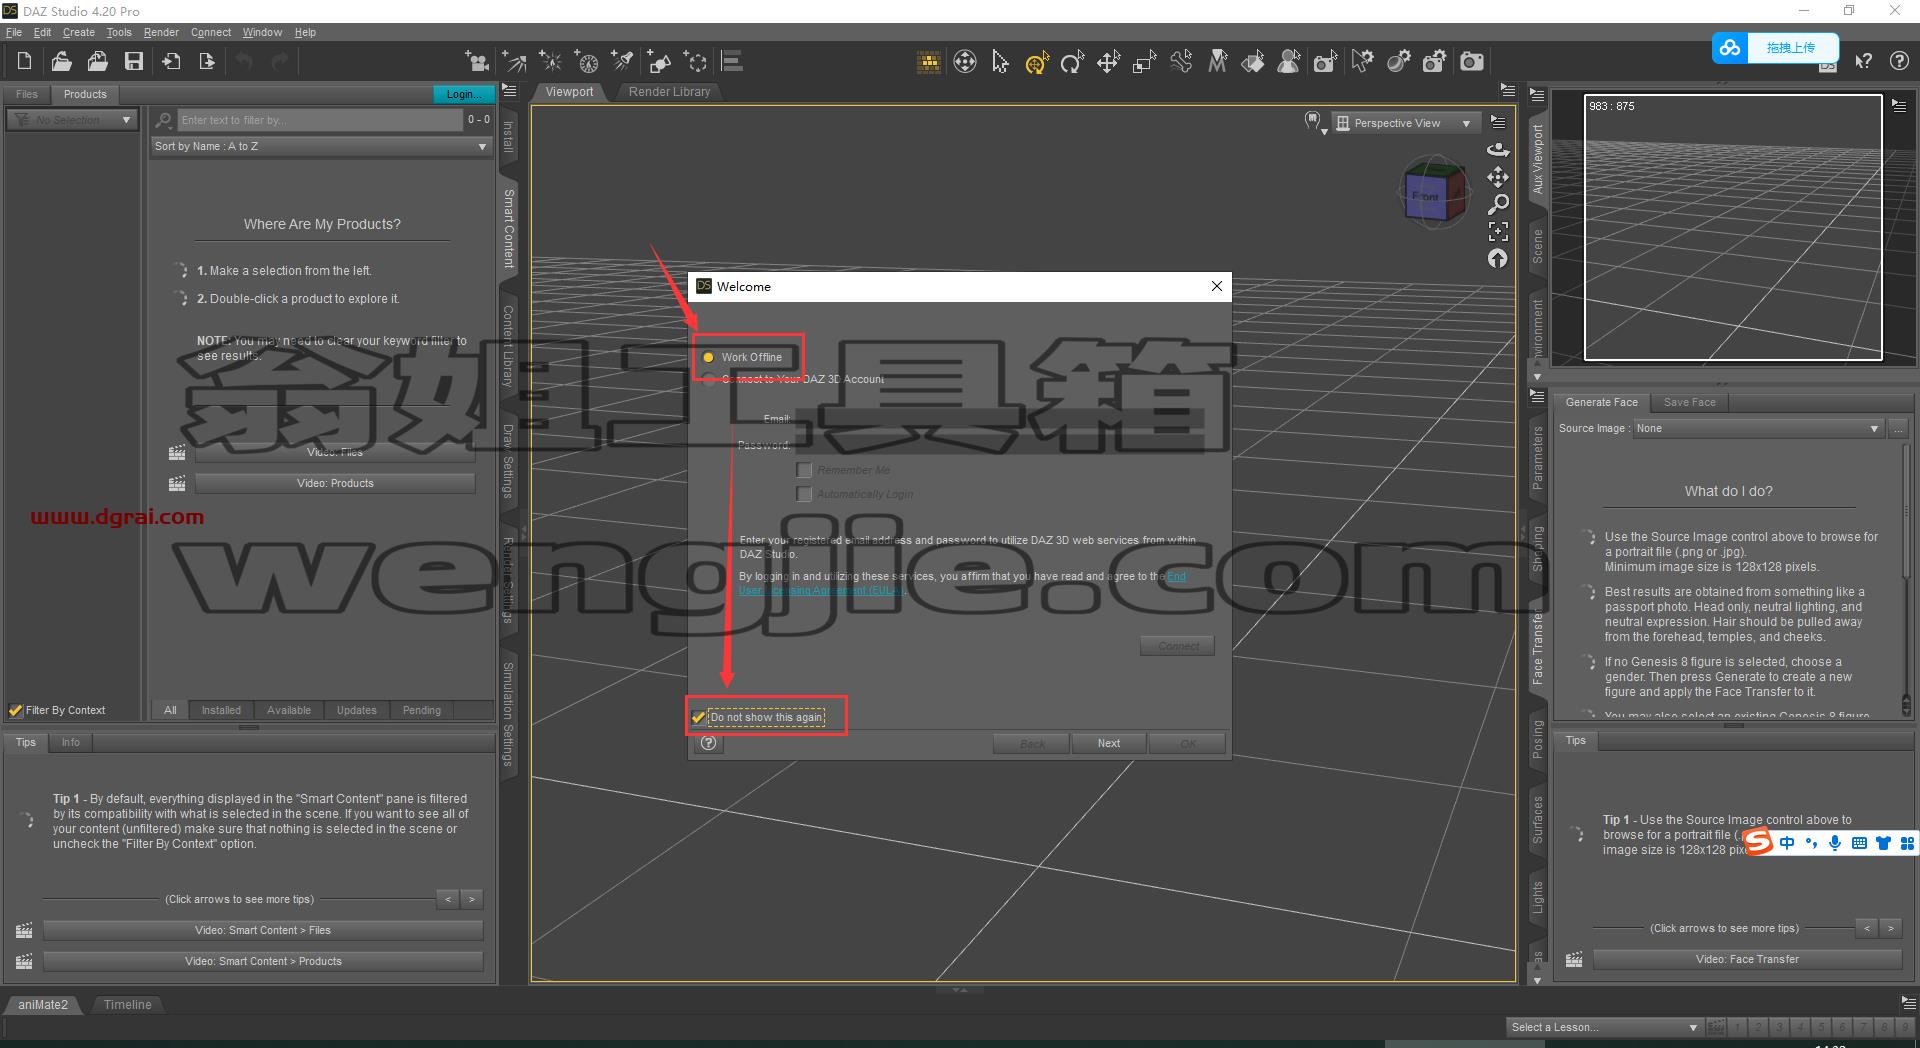
Task: Open the Select a Lesson dropdown
Action: (1604, 1027)
